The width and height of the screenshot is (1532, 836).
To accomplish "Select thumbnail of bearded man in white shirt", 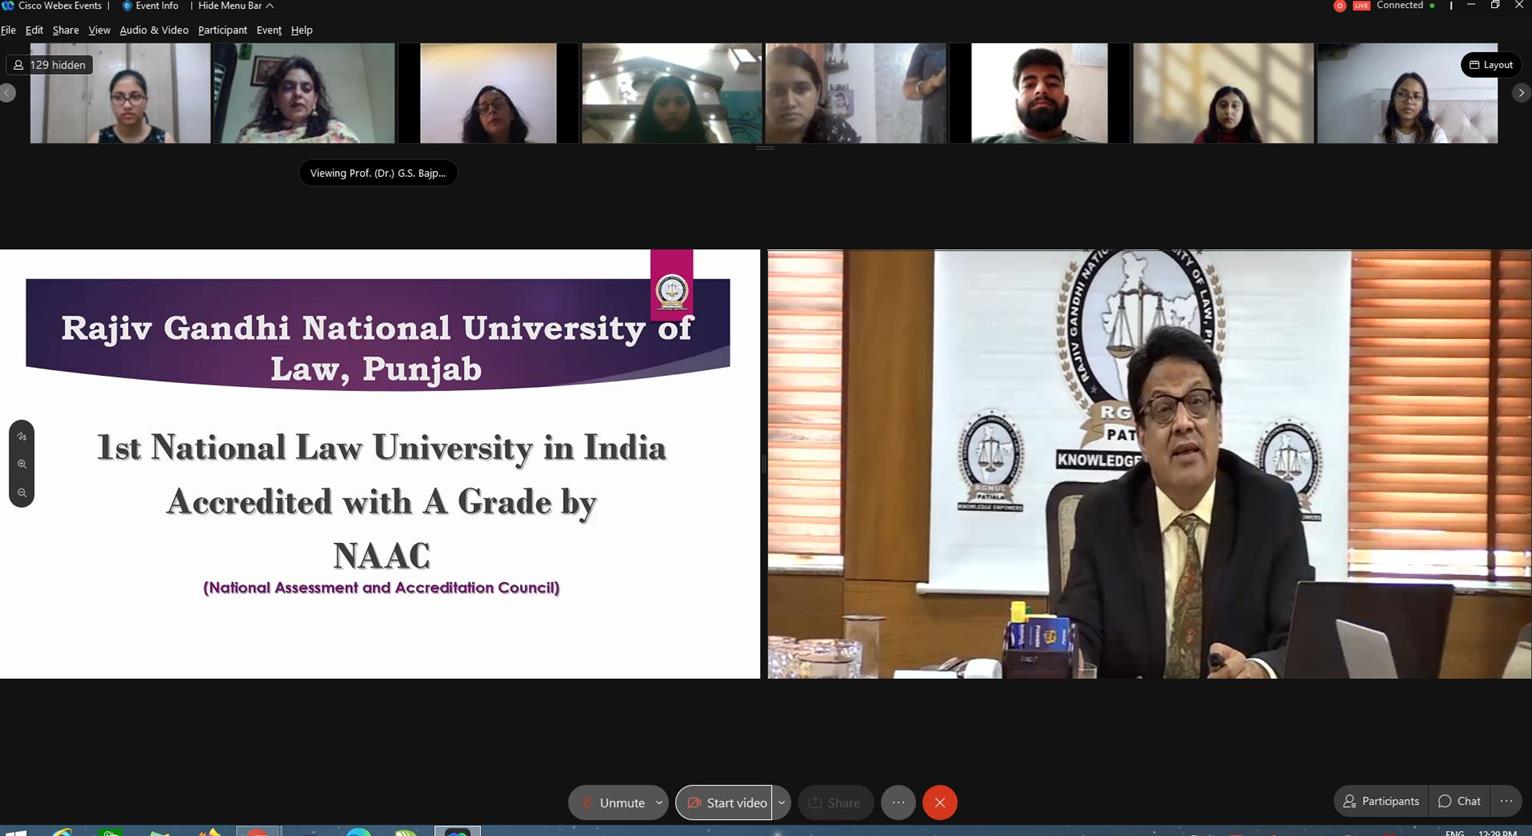I will 1040,93.
